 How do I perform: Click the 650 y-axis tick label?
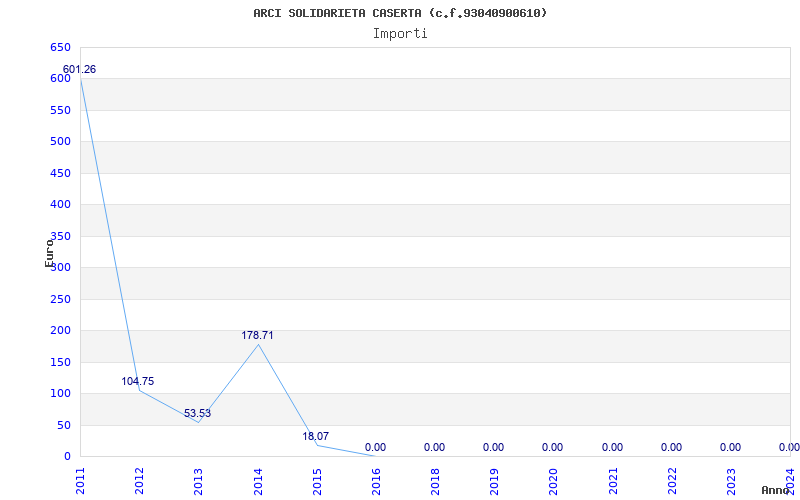[60, 47]
